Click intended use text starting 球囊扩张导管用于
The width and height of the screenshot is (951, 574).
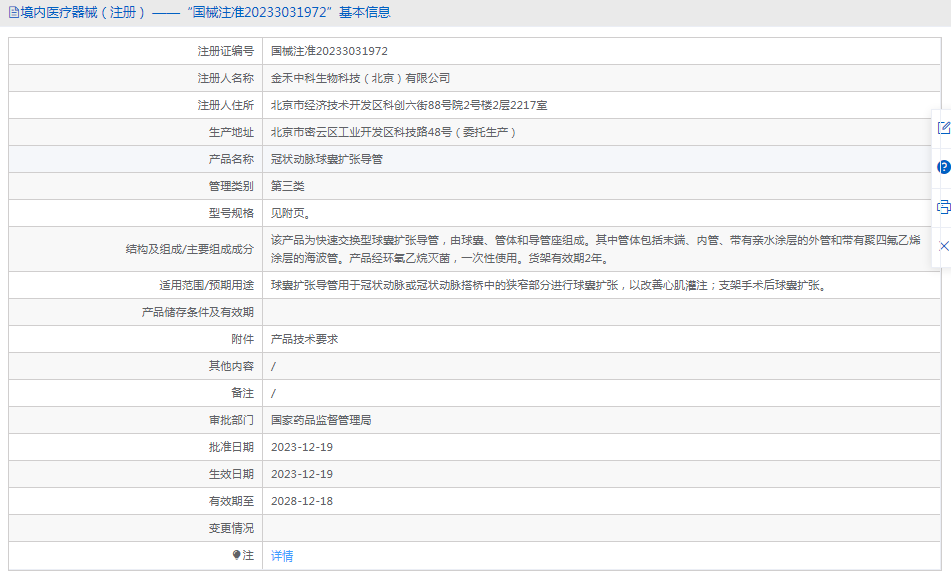pos(549,285)
